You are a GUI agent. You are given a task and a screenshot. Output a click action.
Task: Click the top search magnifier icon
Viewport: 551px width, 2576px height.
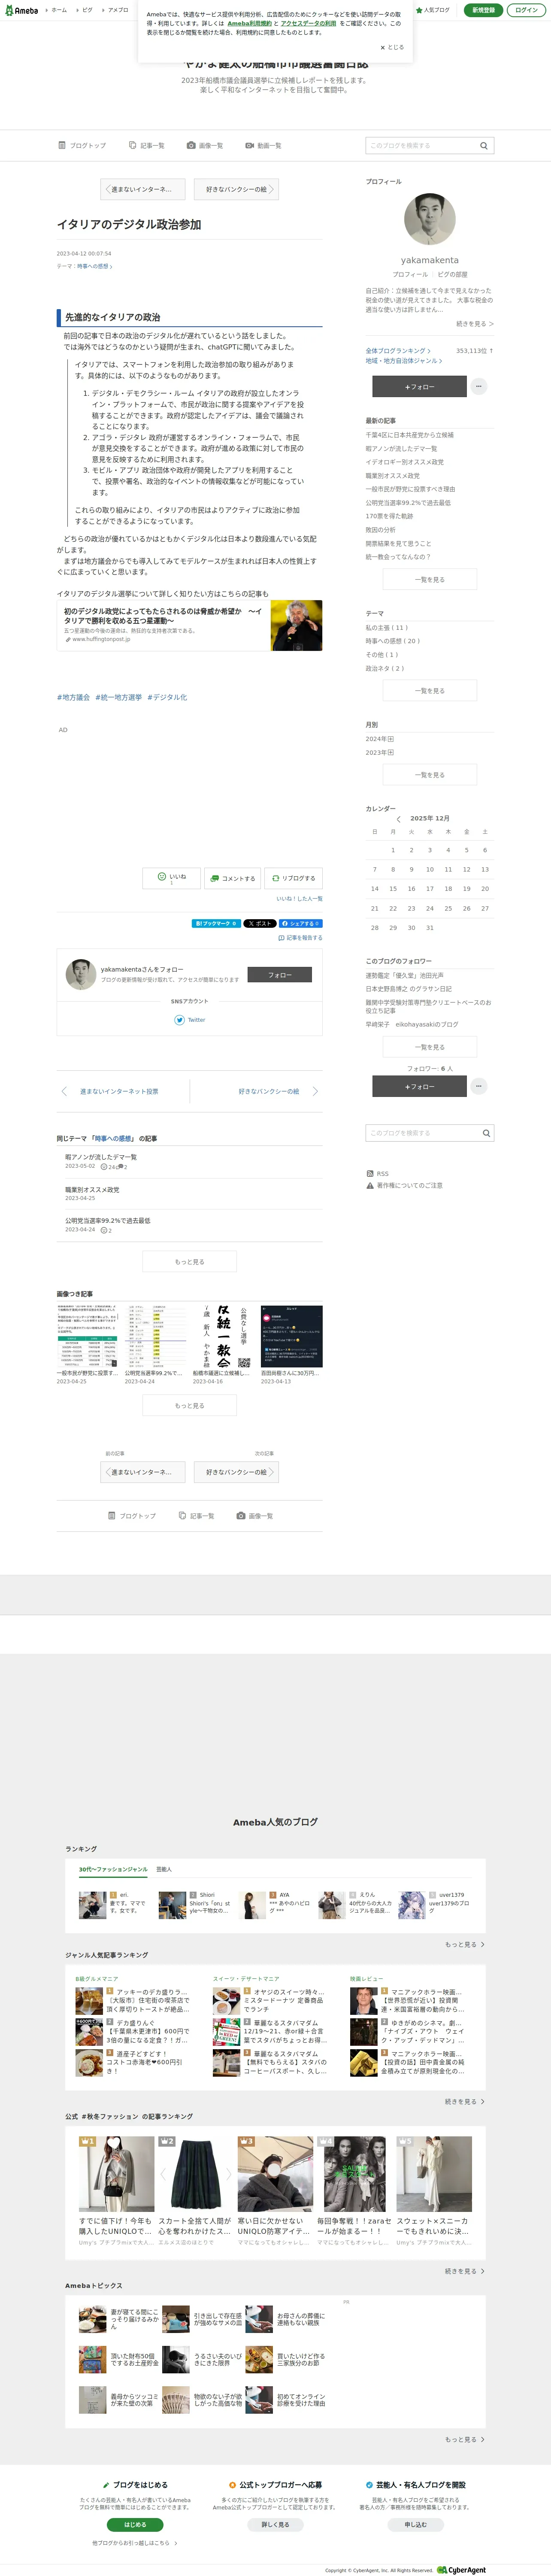point(484,146)
